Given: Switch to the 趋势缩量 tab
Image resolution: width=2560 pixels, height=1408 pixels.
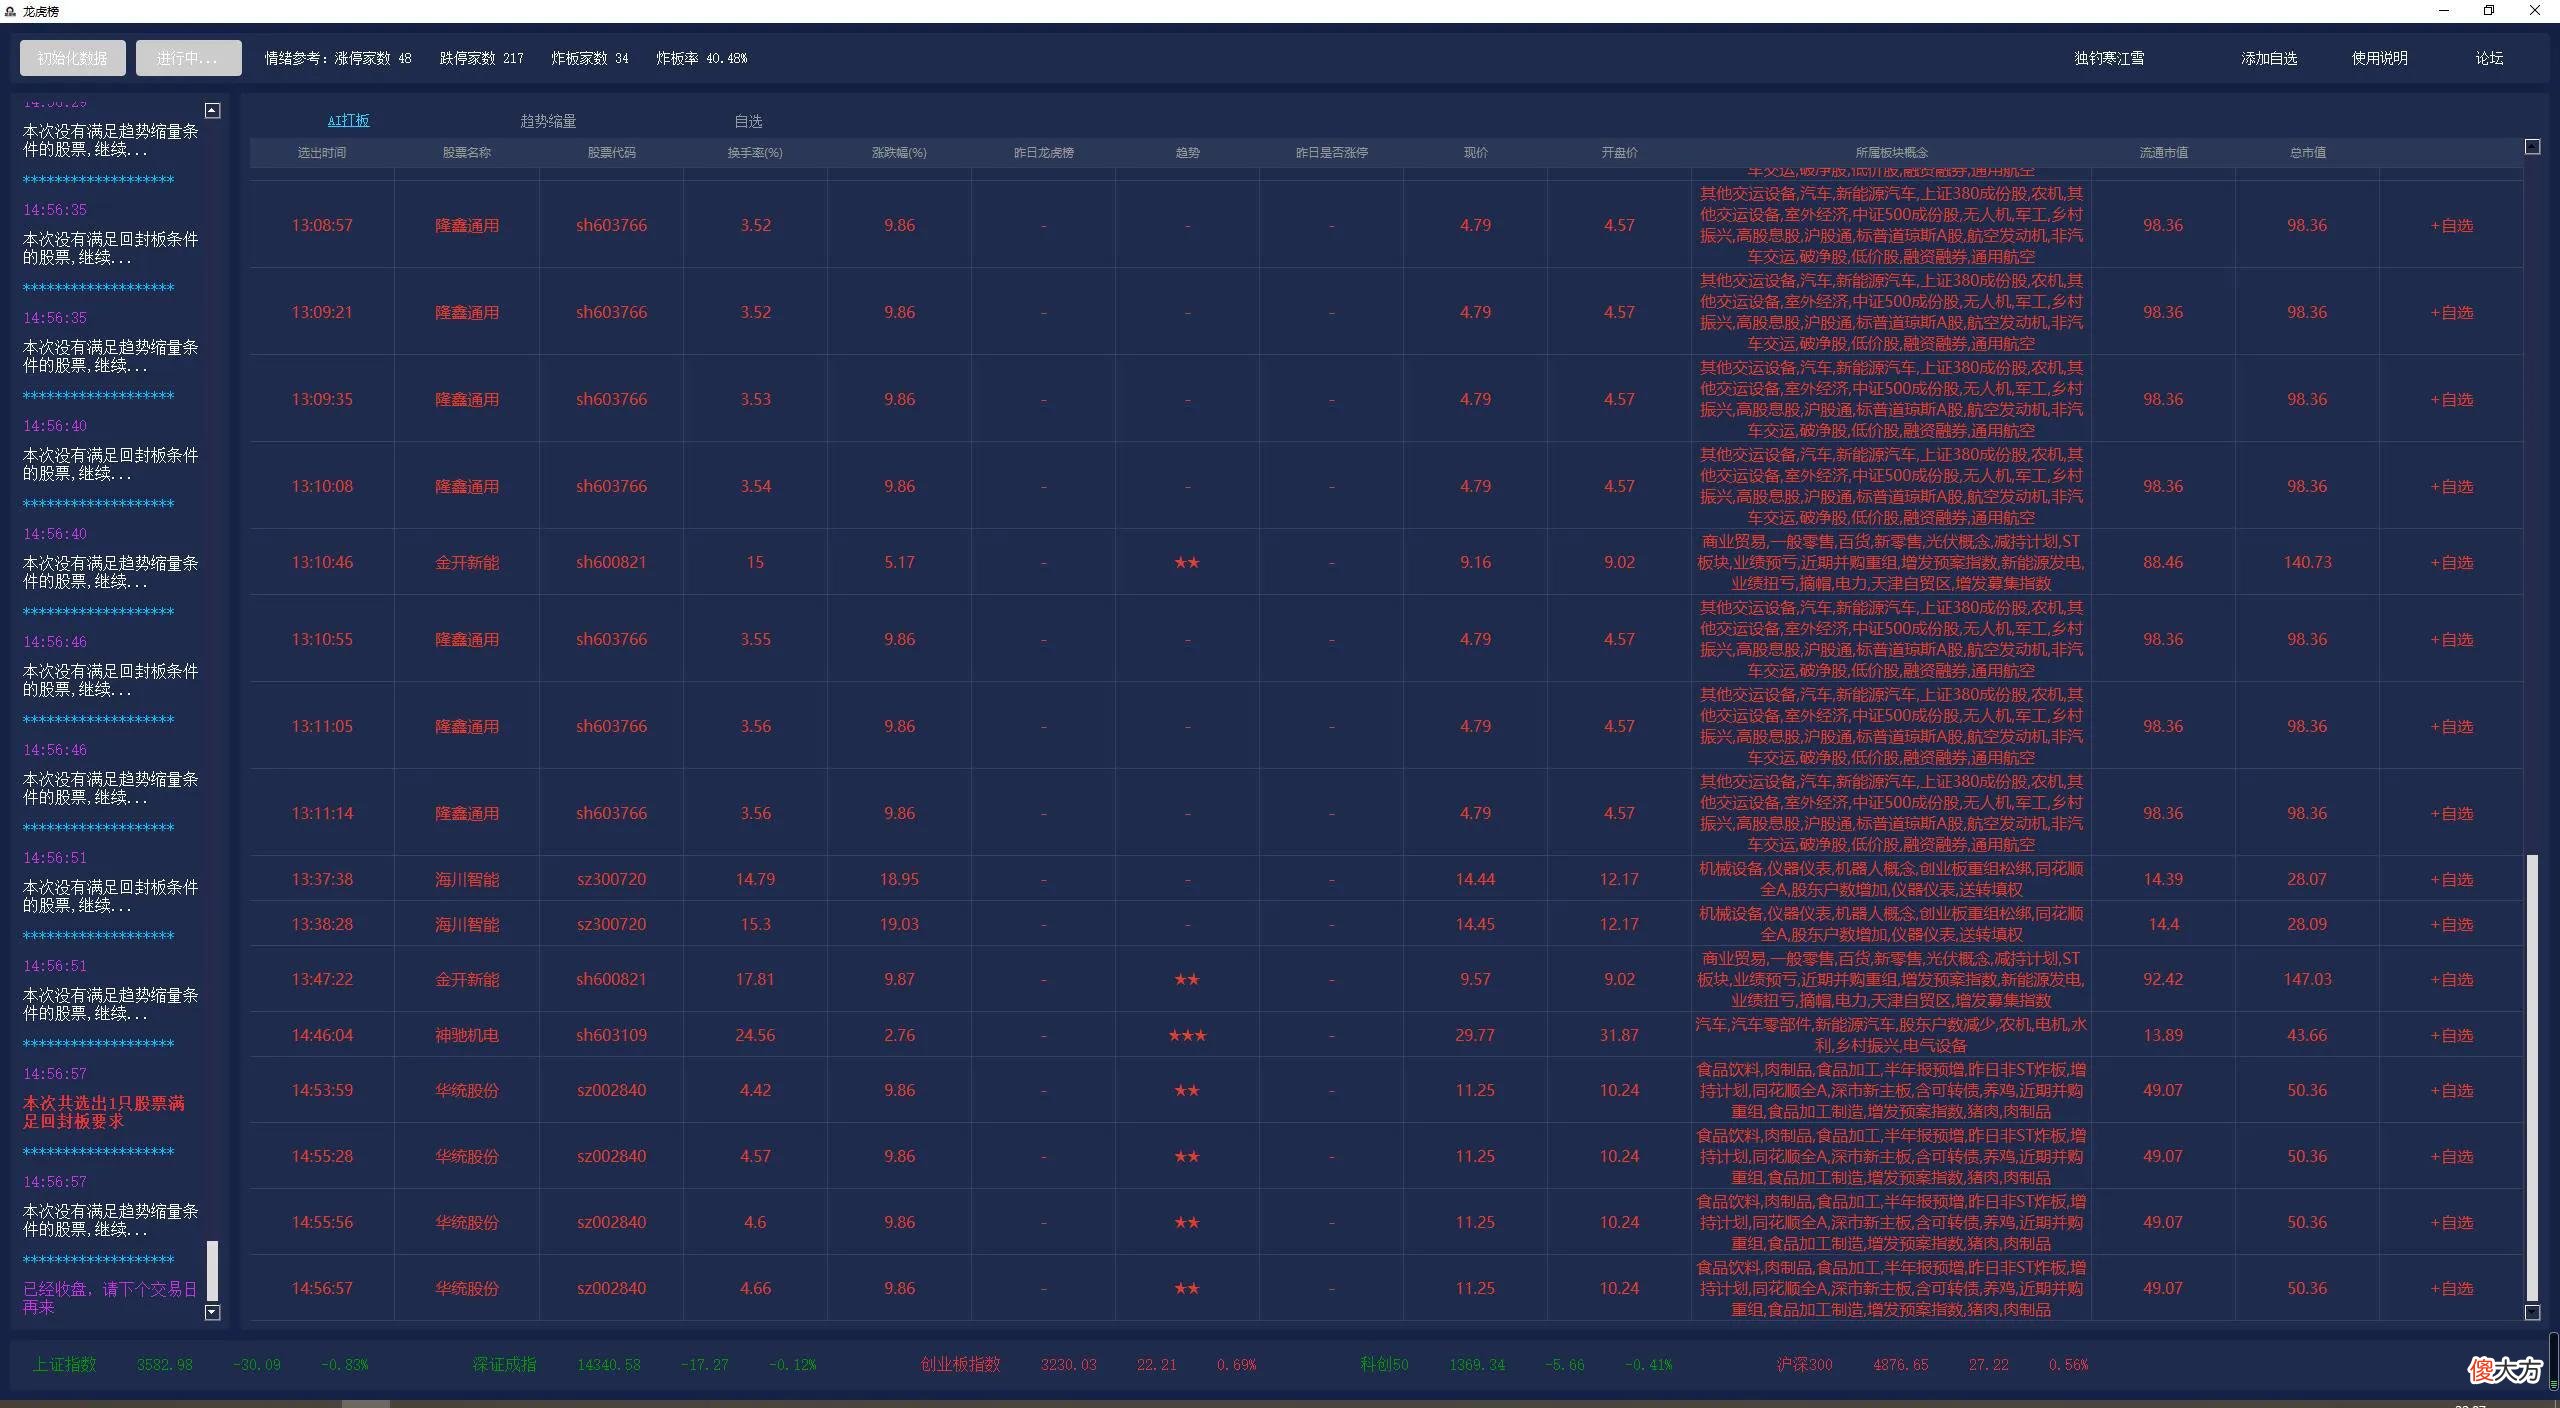Looking at the screenshot, I should (548, 121).
